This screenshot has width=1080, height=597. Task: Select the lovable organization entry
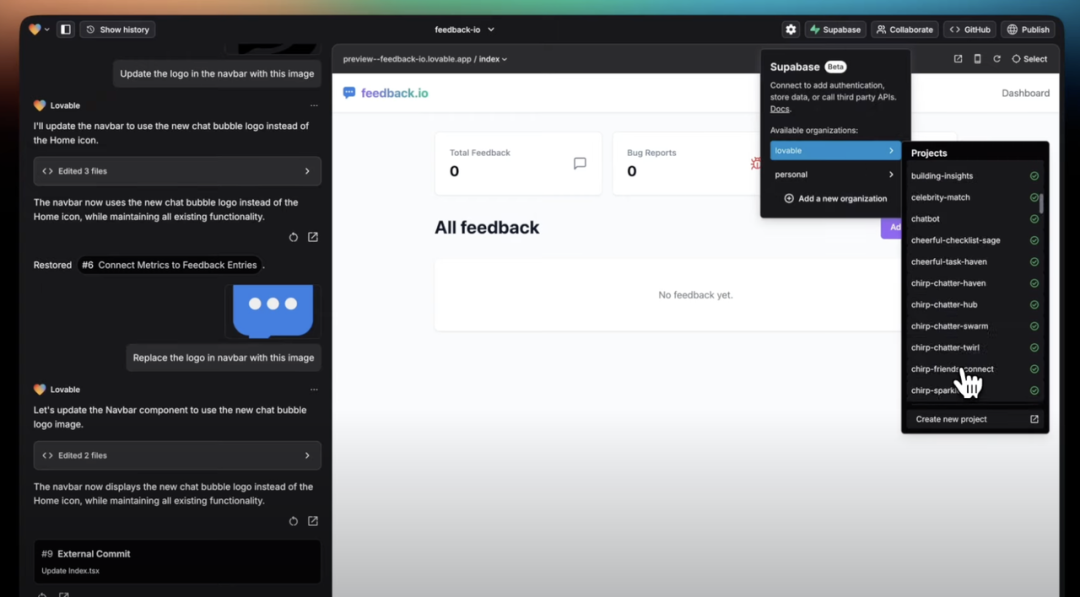point(835,150)
